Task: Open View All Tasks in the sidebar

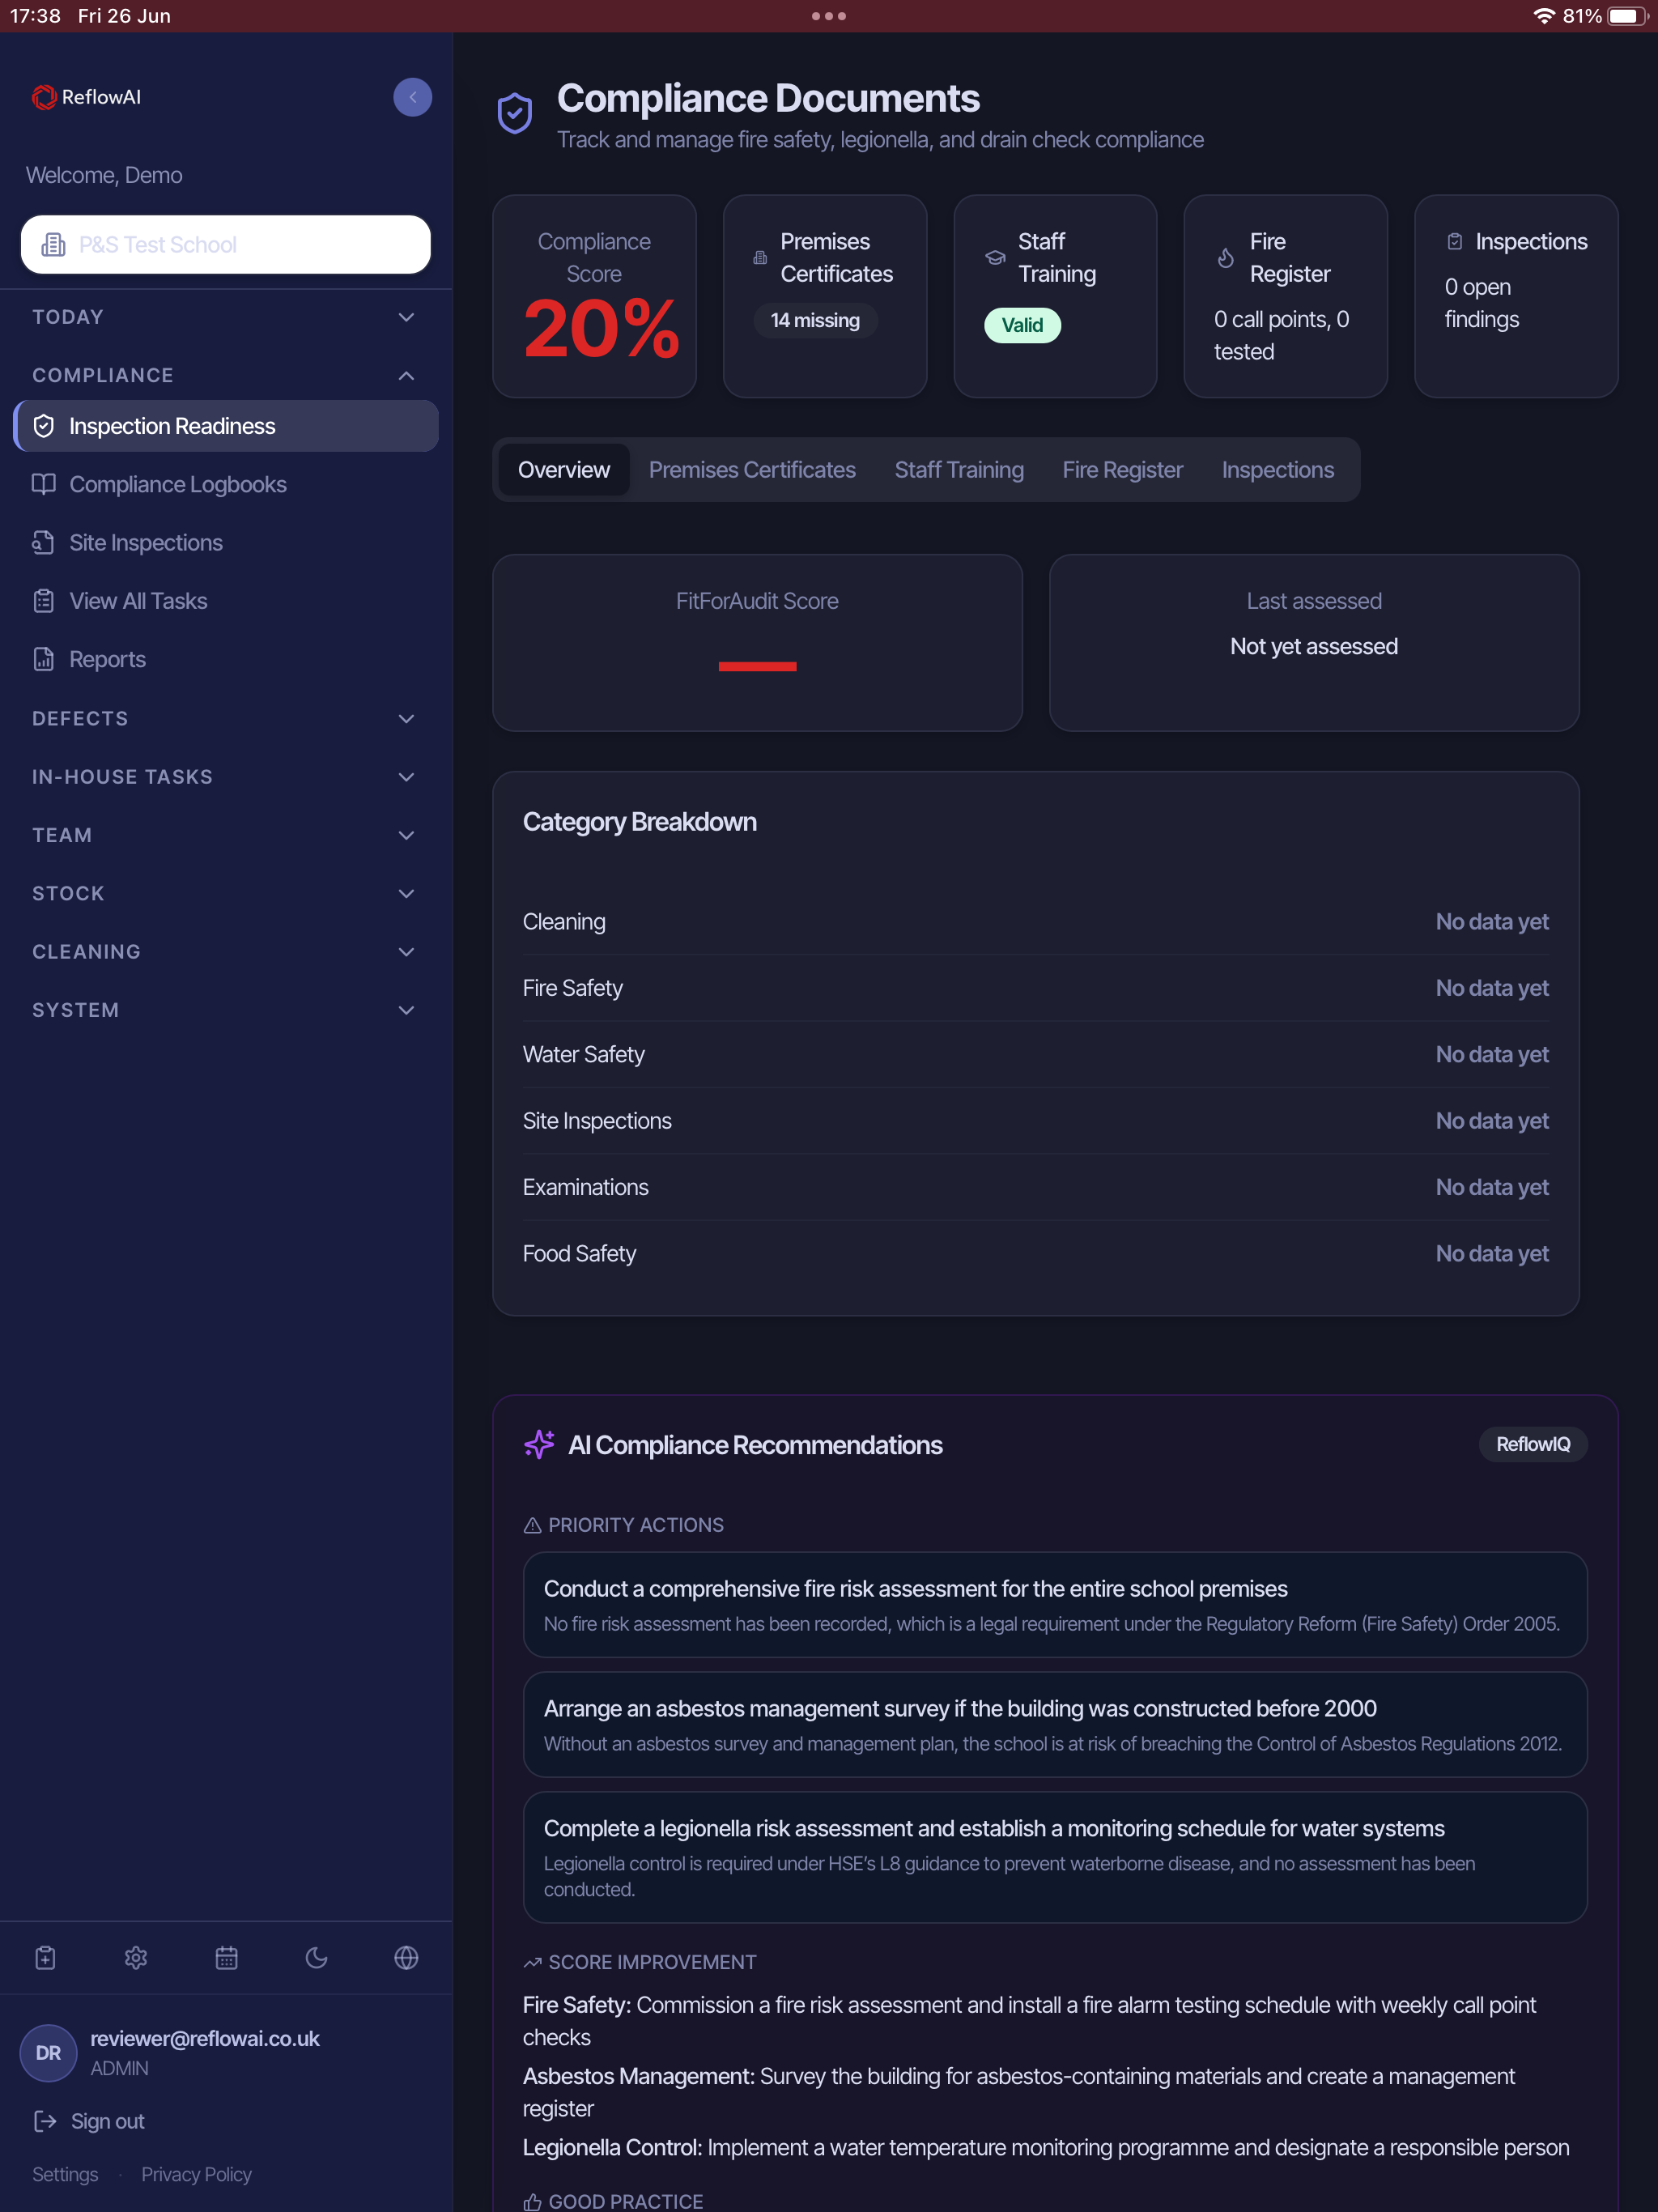Action: pyautogui.click(x=226, y=601)
